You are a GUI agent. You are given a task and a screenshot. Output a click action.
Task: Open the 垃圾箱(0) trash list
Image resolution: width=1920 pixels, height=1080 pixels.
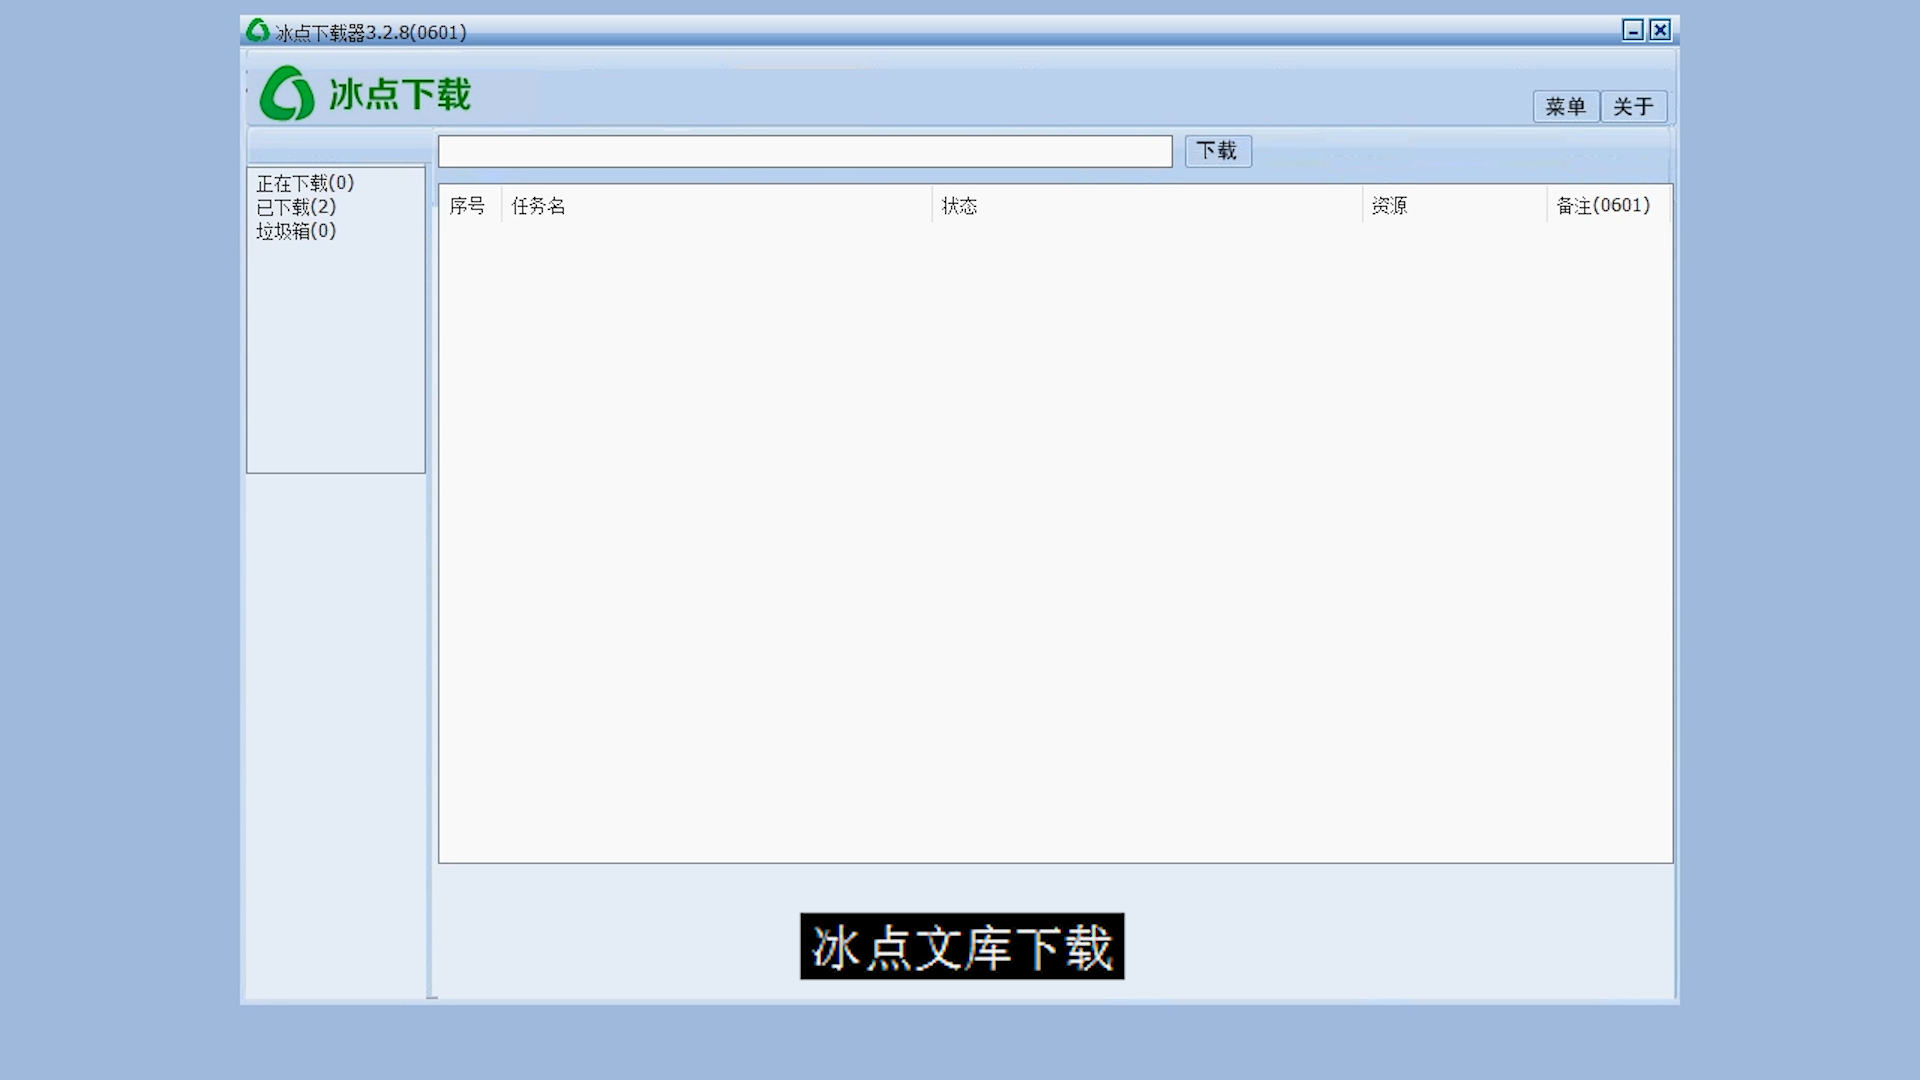pyautogui.click(x=296, y=231)
